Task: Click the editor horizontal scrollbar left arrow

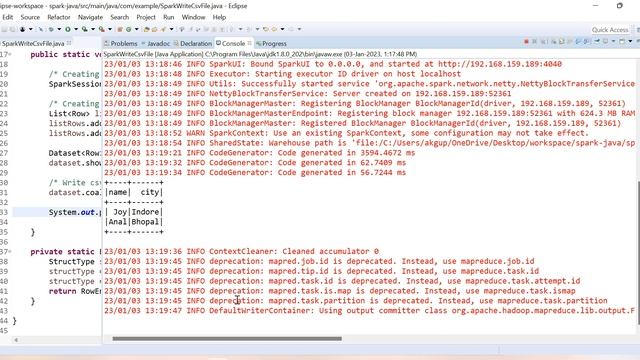Action: pos(16,340)
